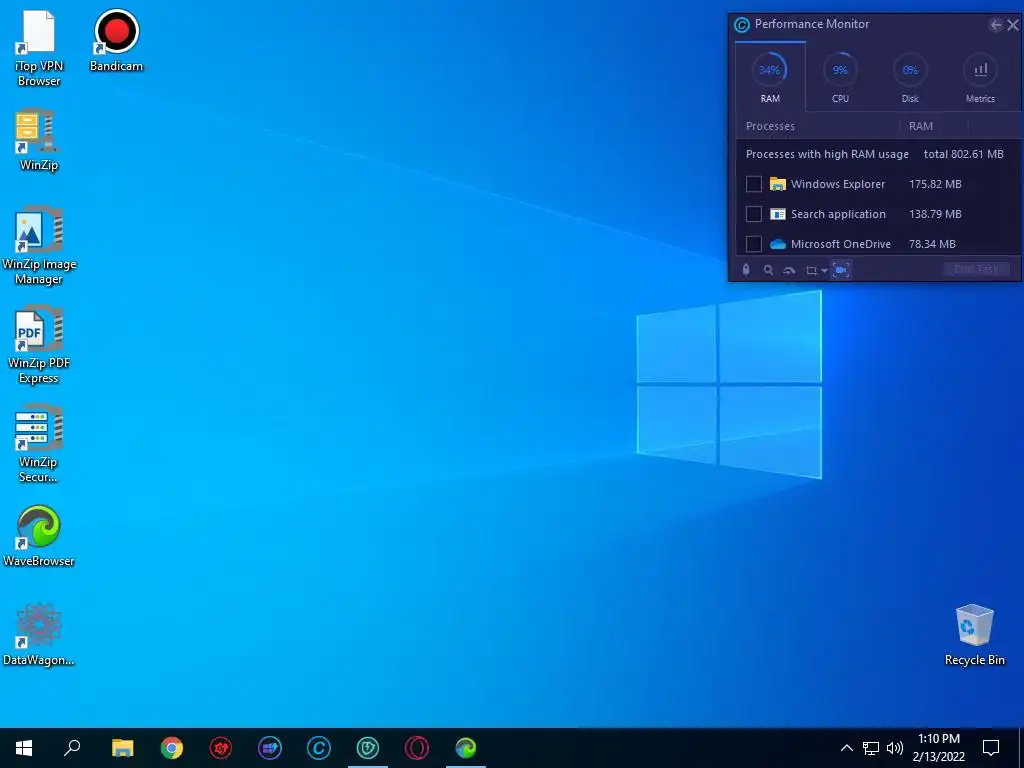Select the WinZip Secur... desktop icon
Screen dimensions: 1024x768
[39, 445]
